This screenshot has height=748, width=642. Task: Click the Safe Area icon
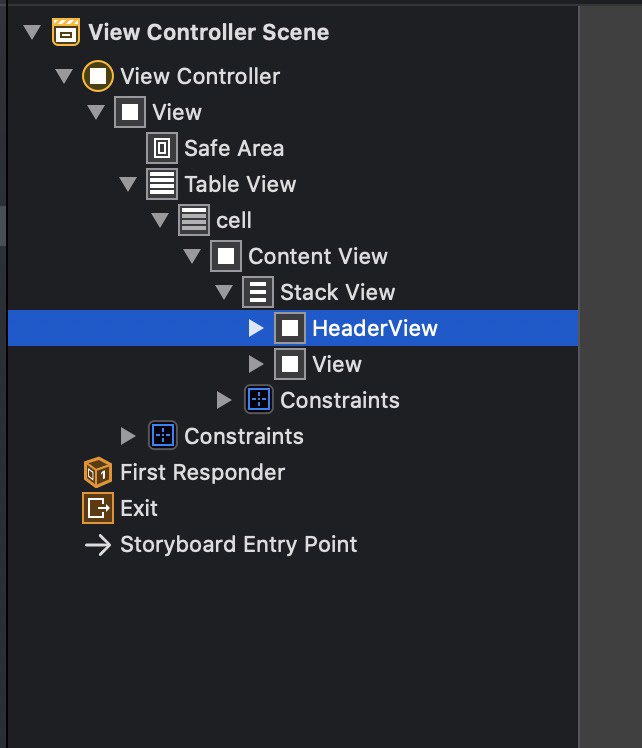[x=162, y=148]
